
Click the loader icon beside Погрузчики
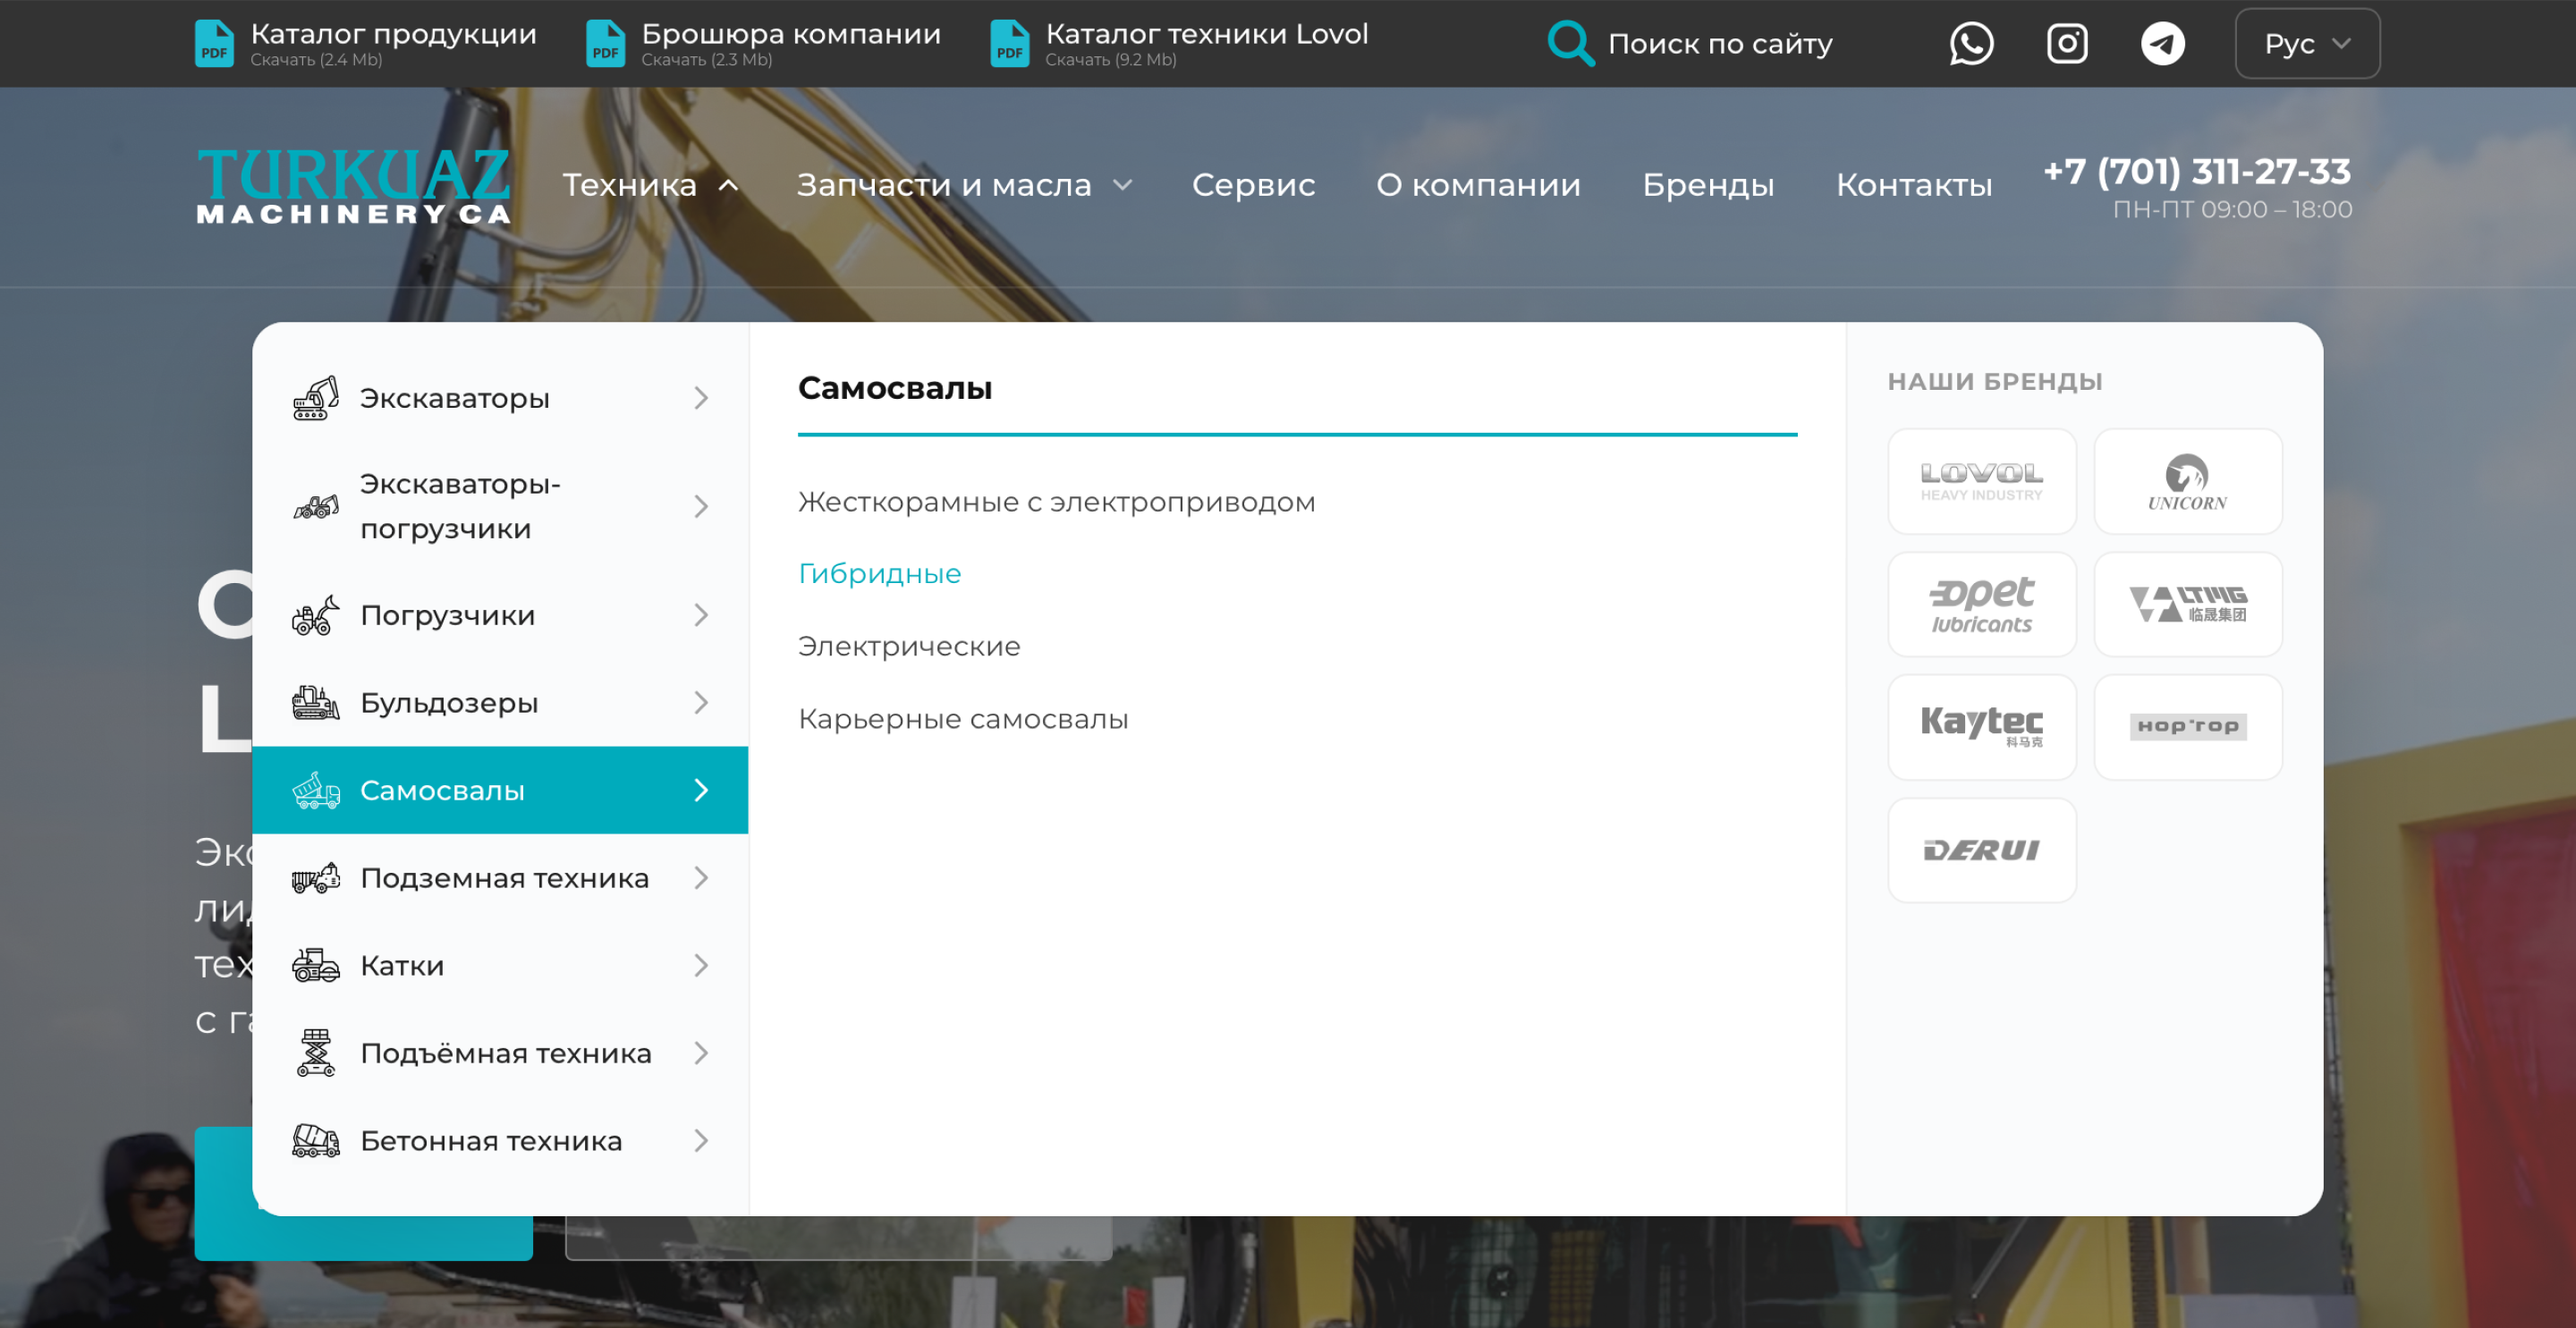click(316, 615)
